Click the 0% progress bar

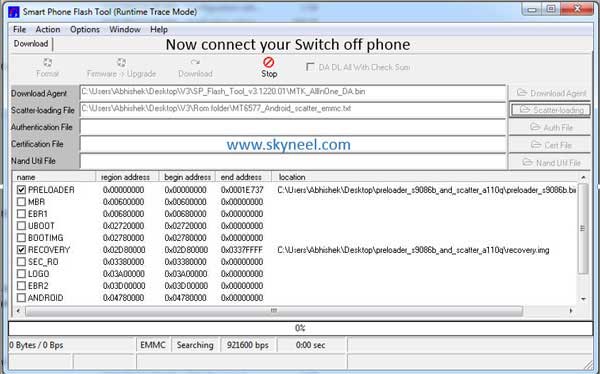pos(300,328)
